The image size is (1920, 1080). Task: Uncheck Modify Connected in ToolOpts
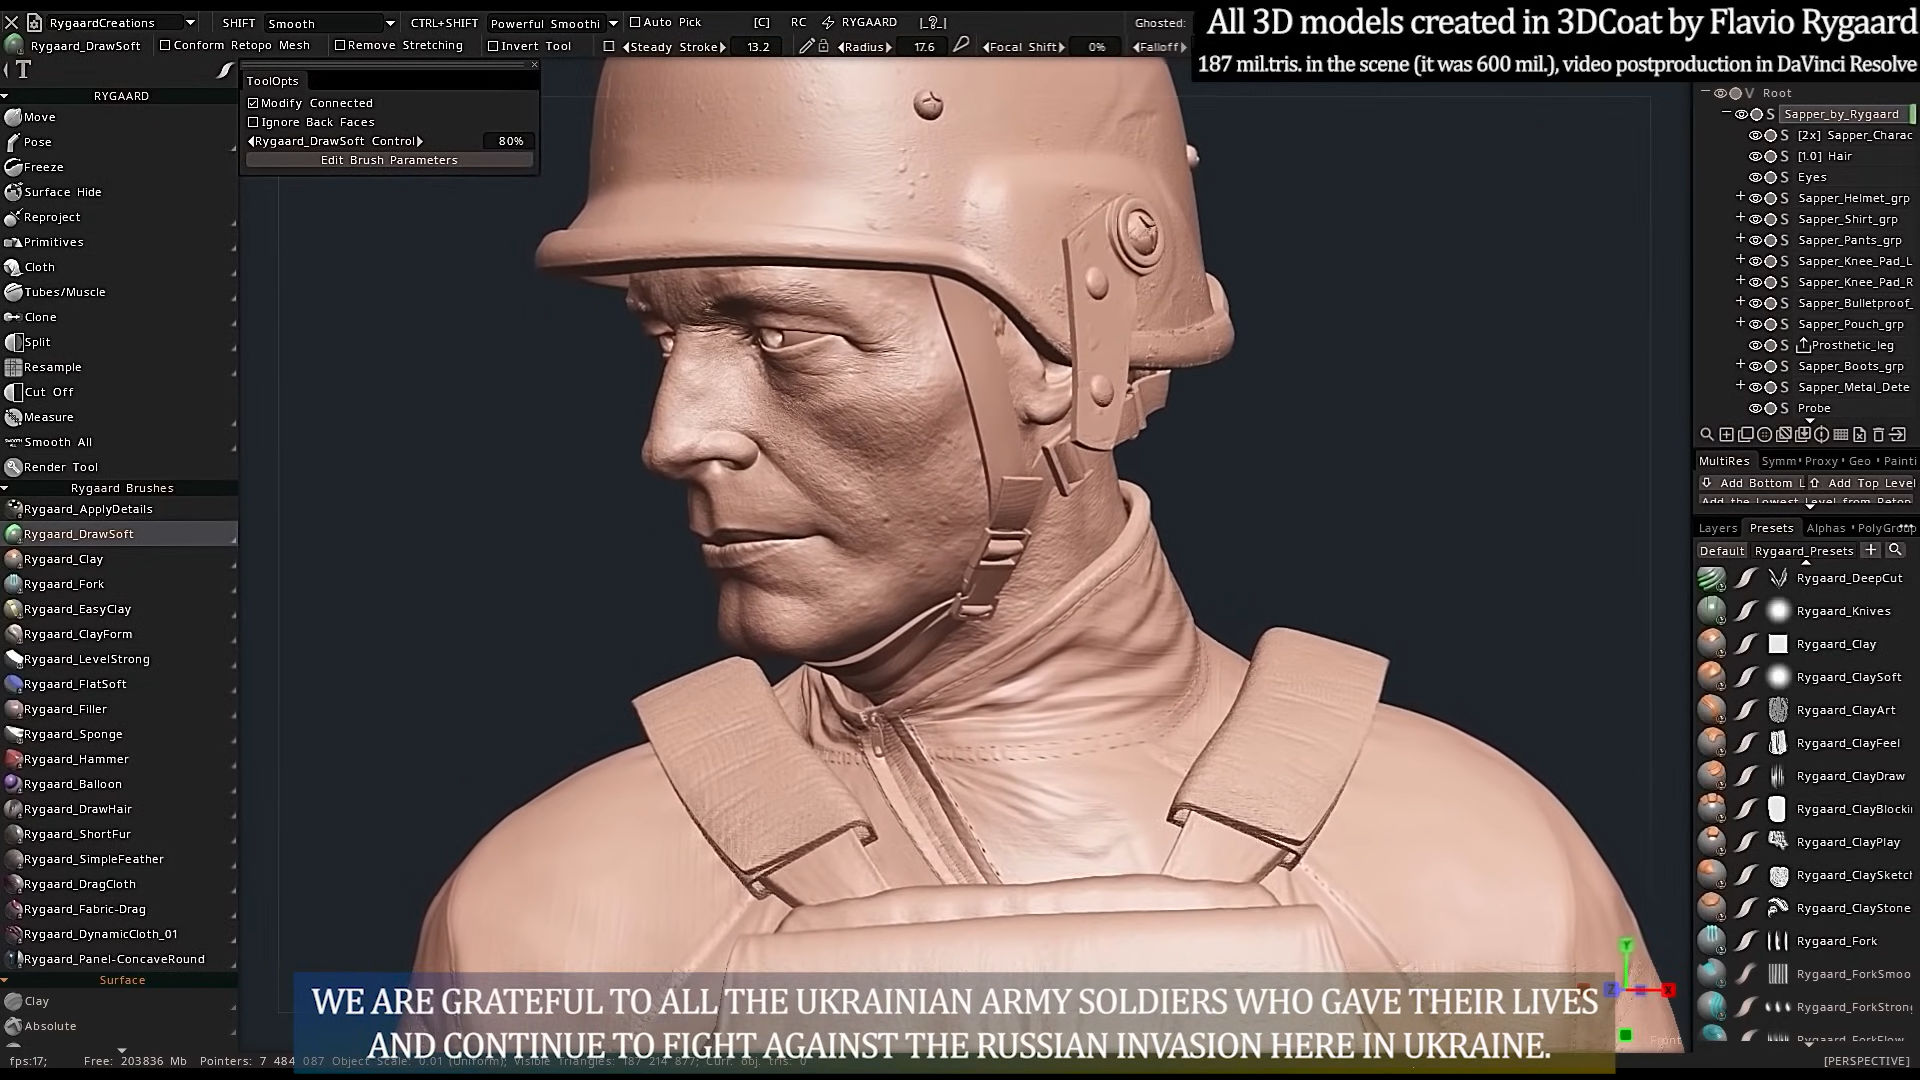(253, 102)
